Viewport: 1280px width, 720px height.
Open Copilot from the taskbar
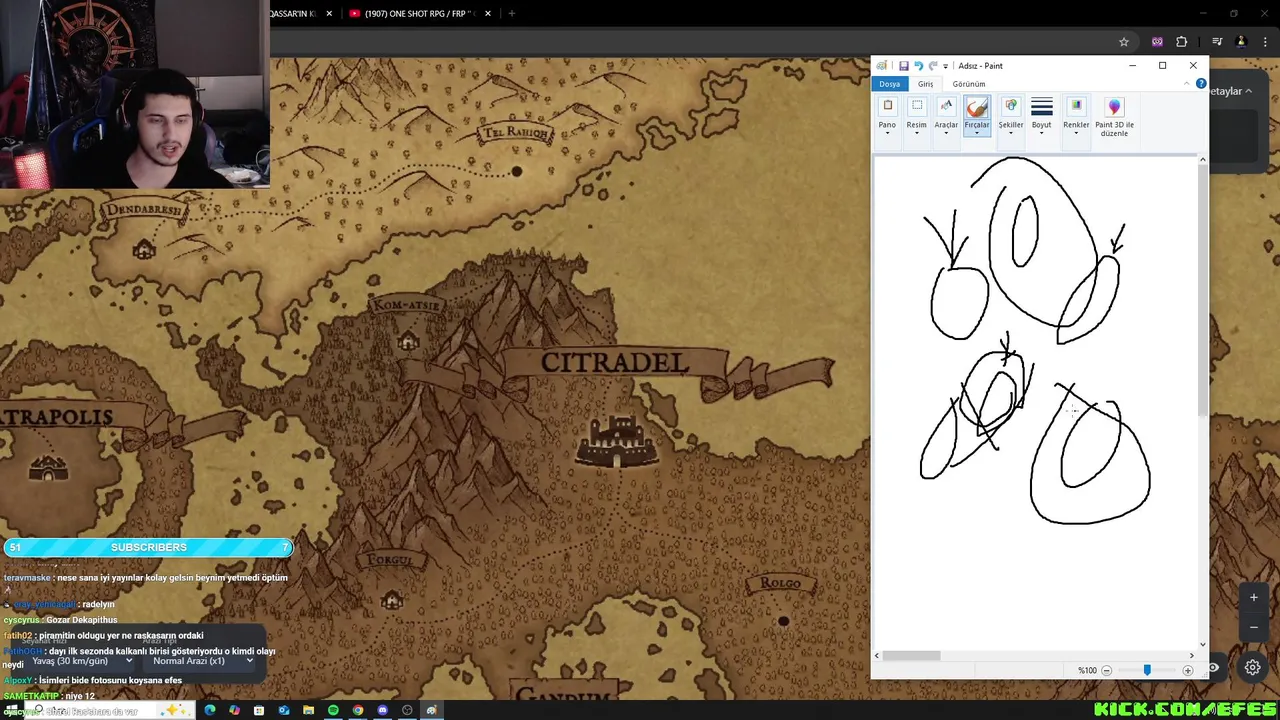tap(234, 710)
